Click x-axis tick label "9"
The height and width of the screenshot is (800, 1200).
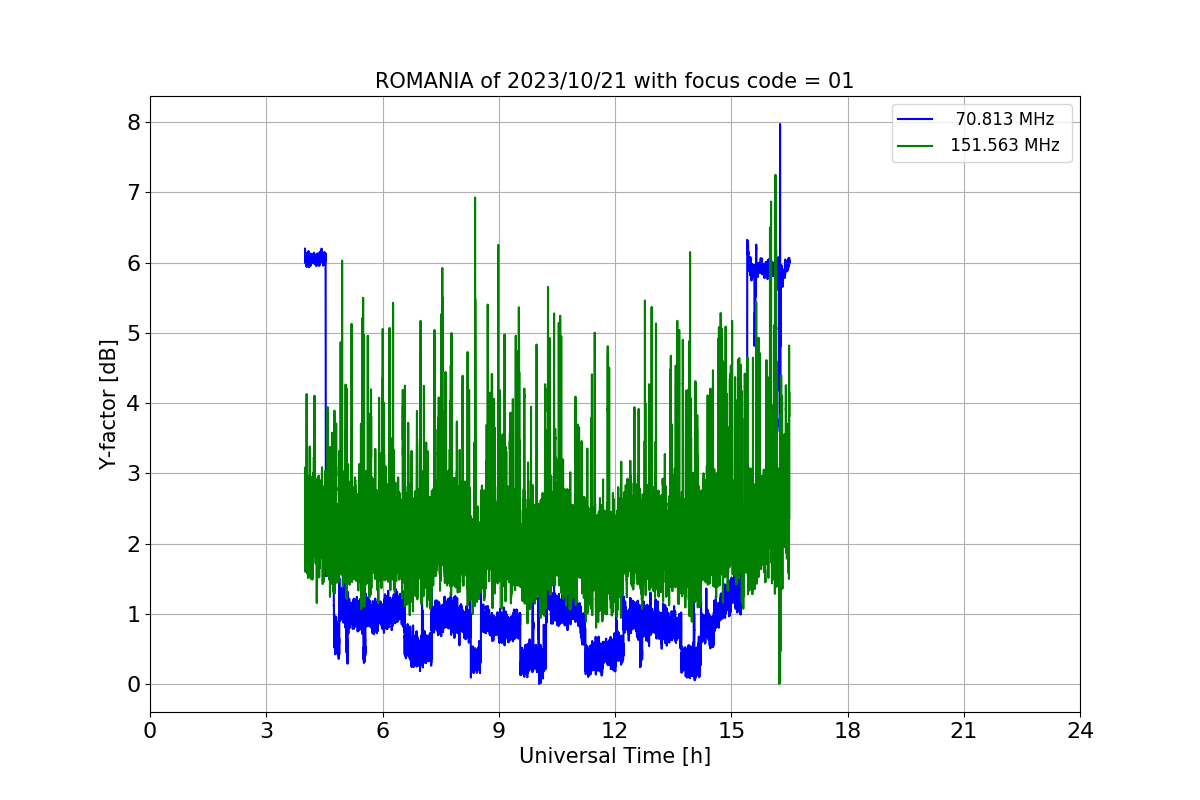(499, 731)
